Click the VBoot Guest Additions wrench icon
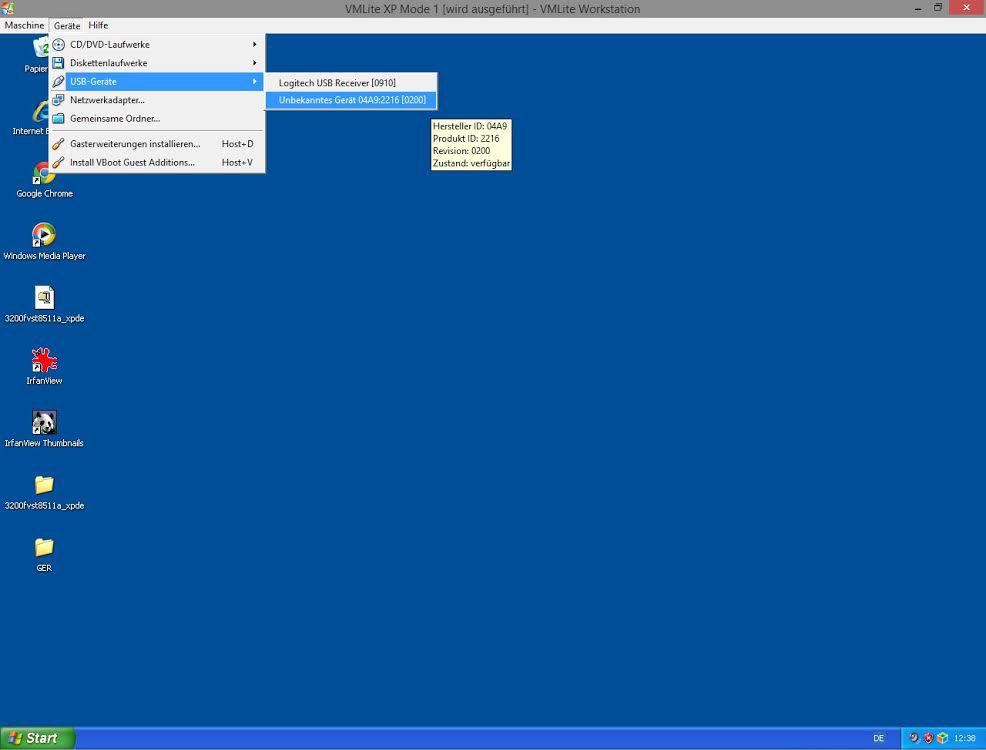 pyautogui.click(x=58, y=162)
